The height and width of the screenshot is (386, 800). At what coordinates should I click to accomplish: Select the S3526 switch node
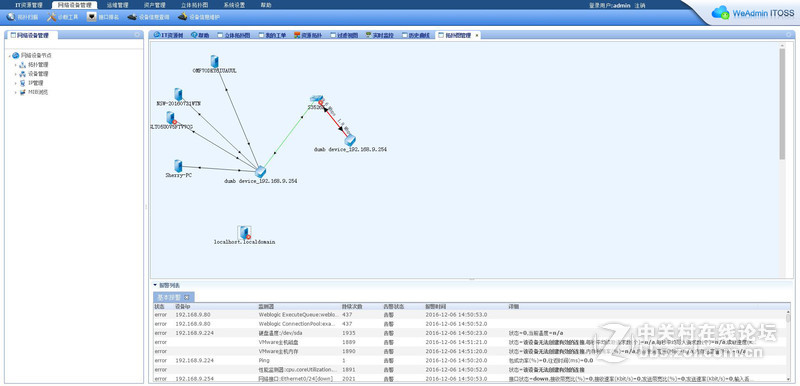(316, 99)
